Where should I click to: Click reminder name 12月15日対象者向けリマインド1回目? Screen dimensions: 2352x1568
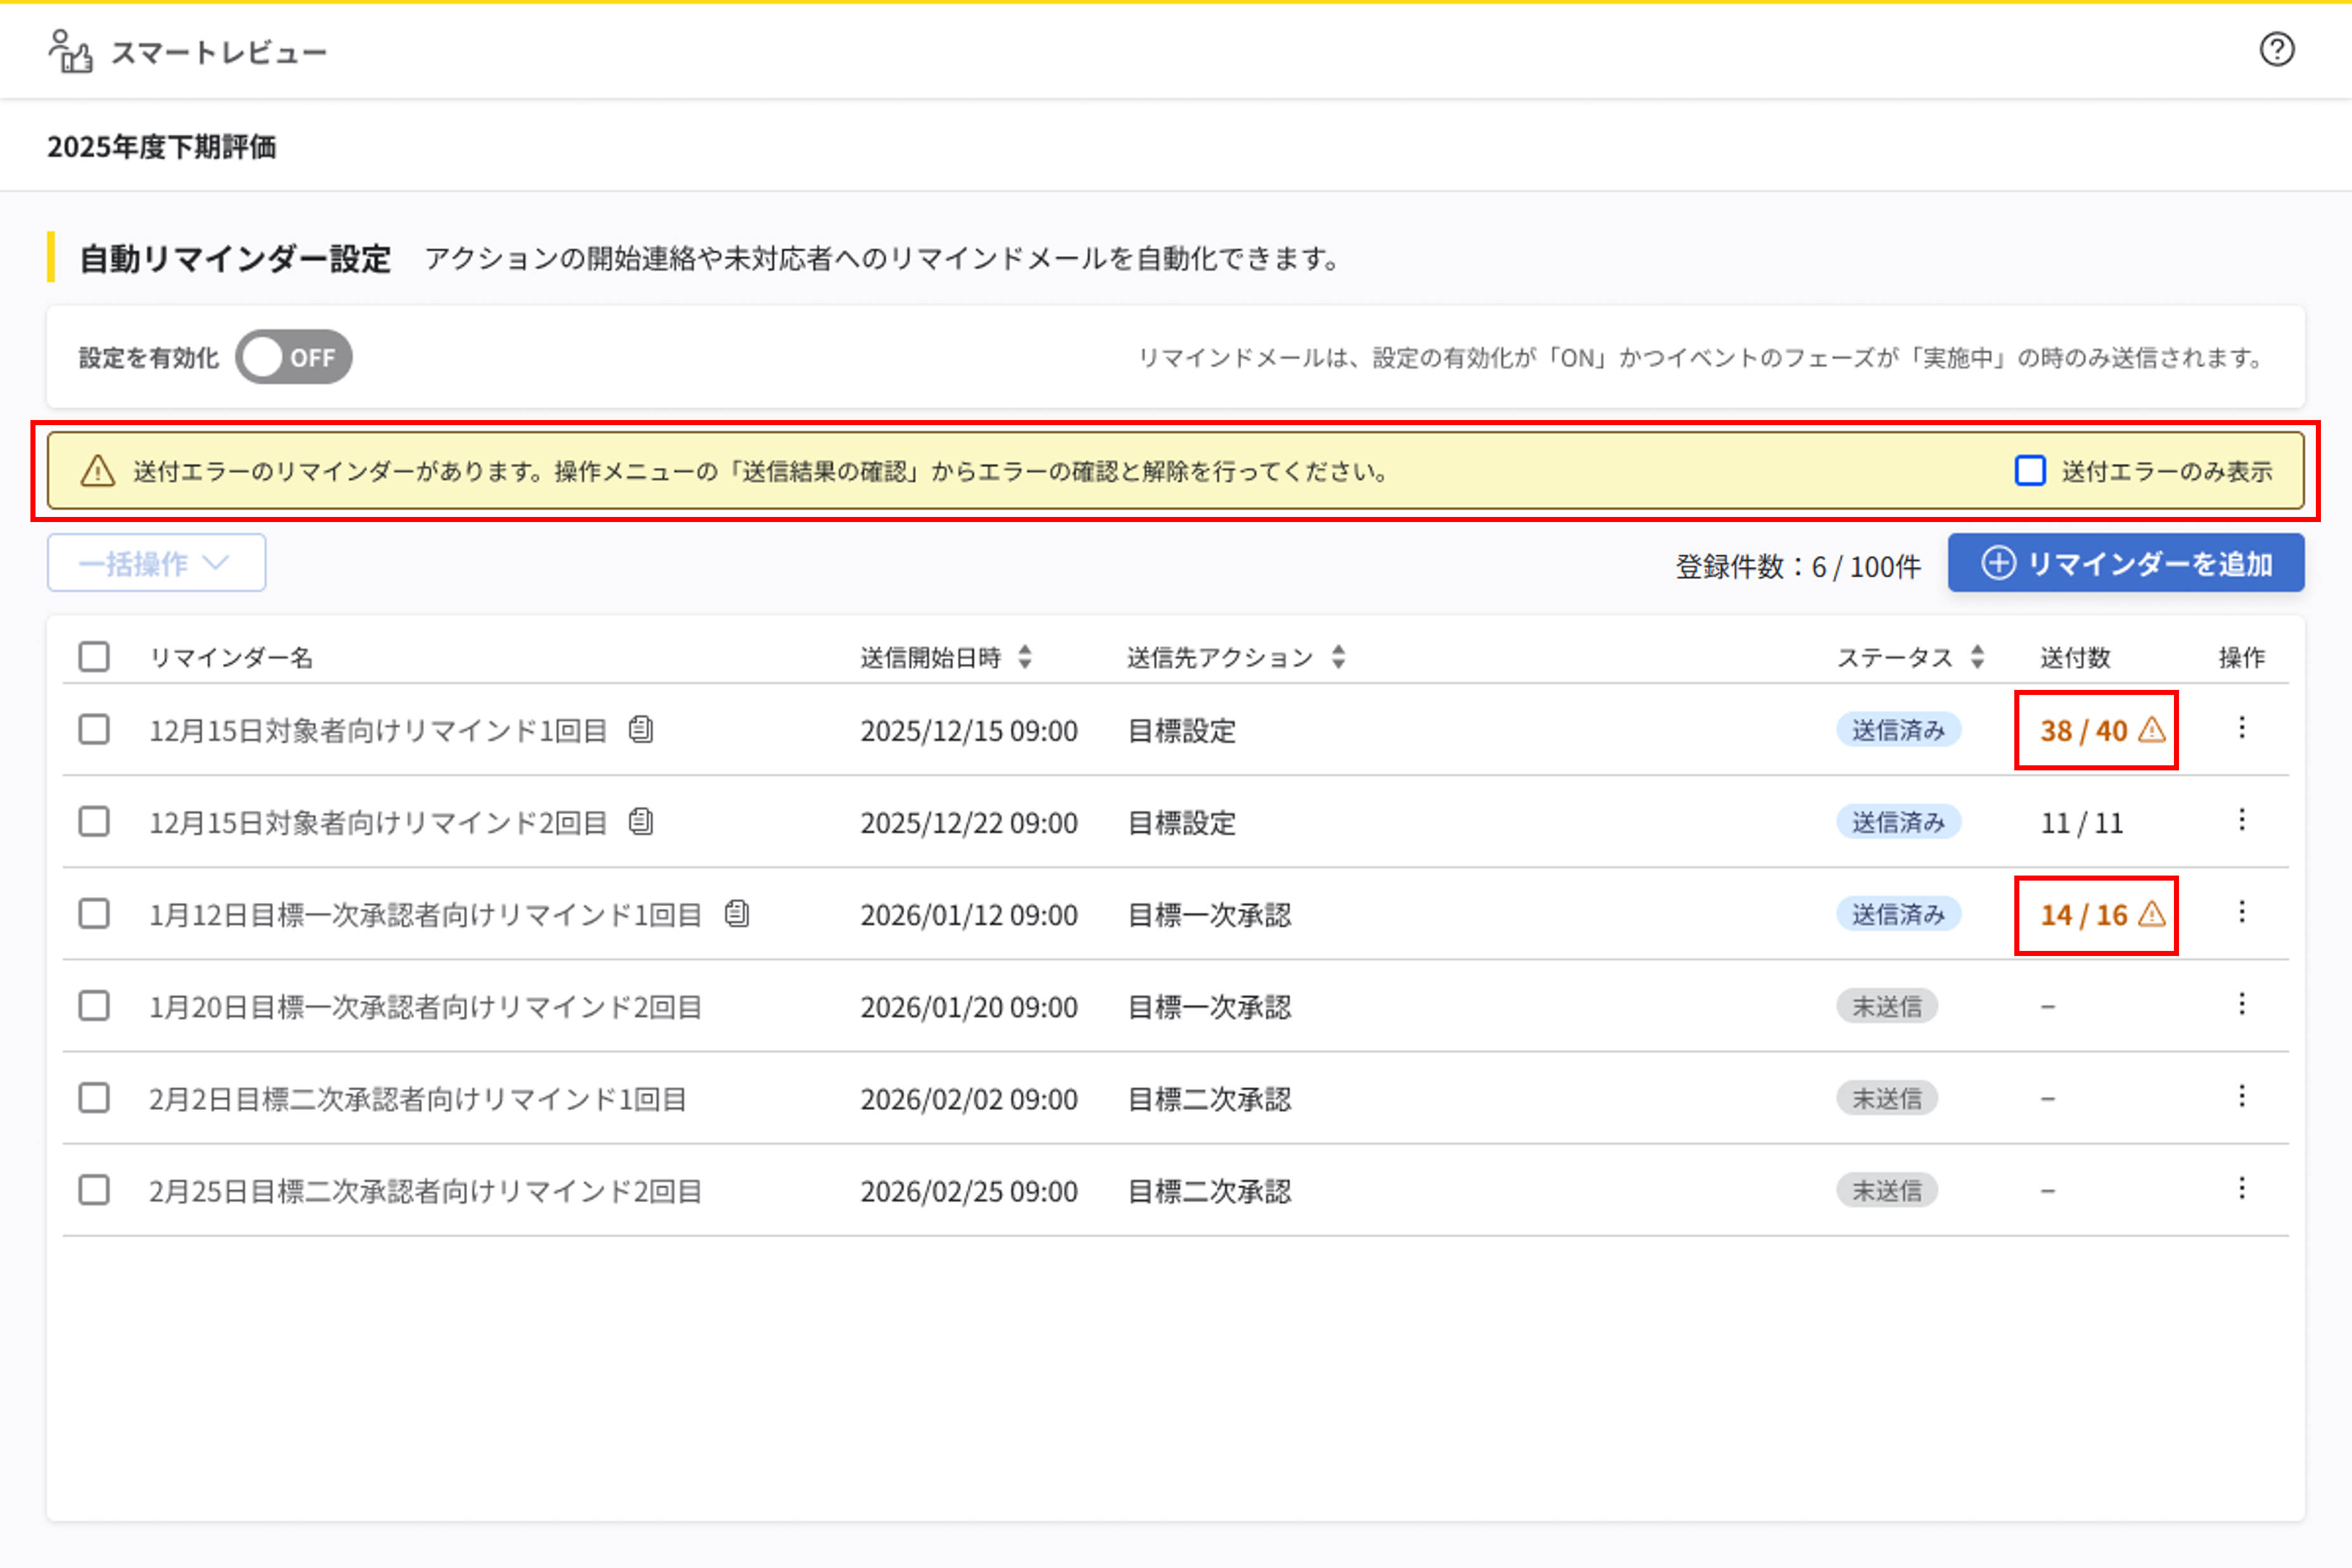378,731
